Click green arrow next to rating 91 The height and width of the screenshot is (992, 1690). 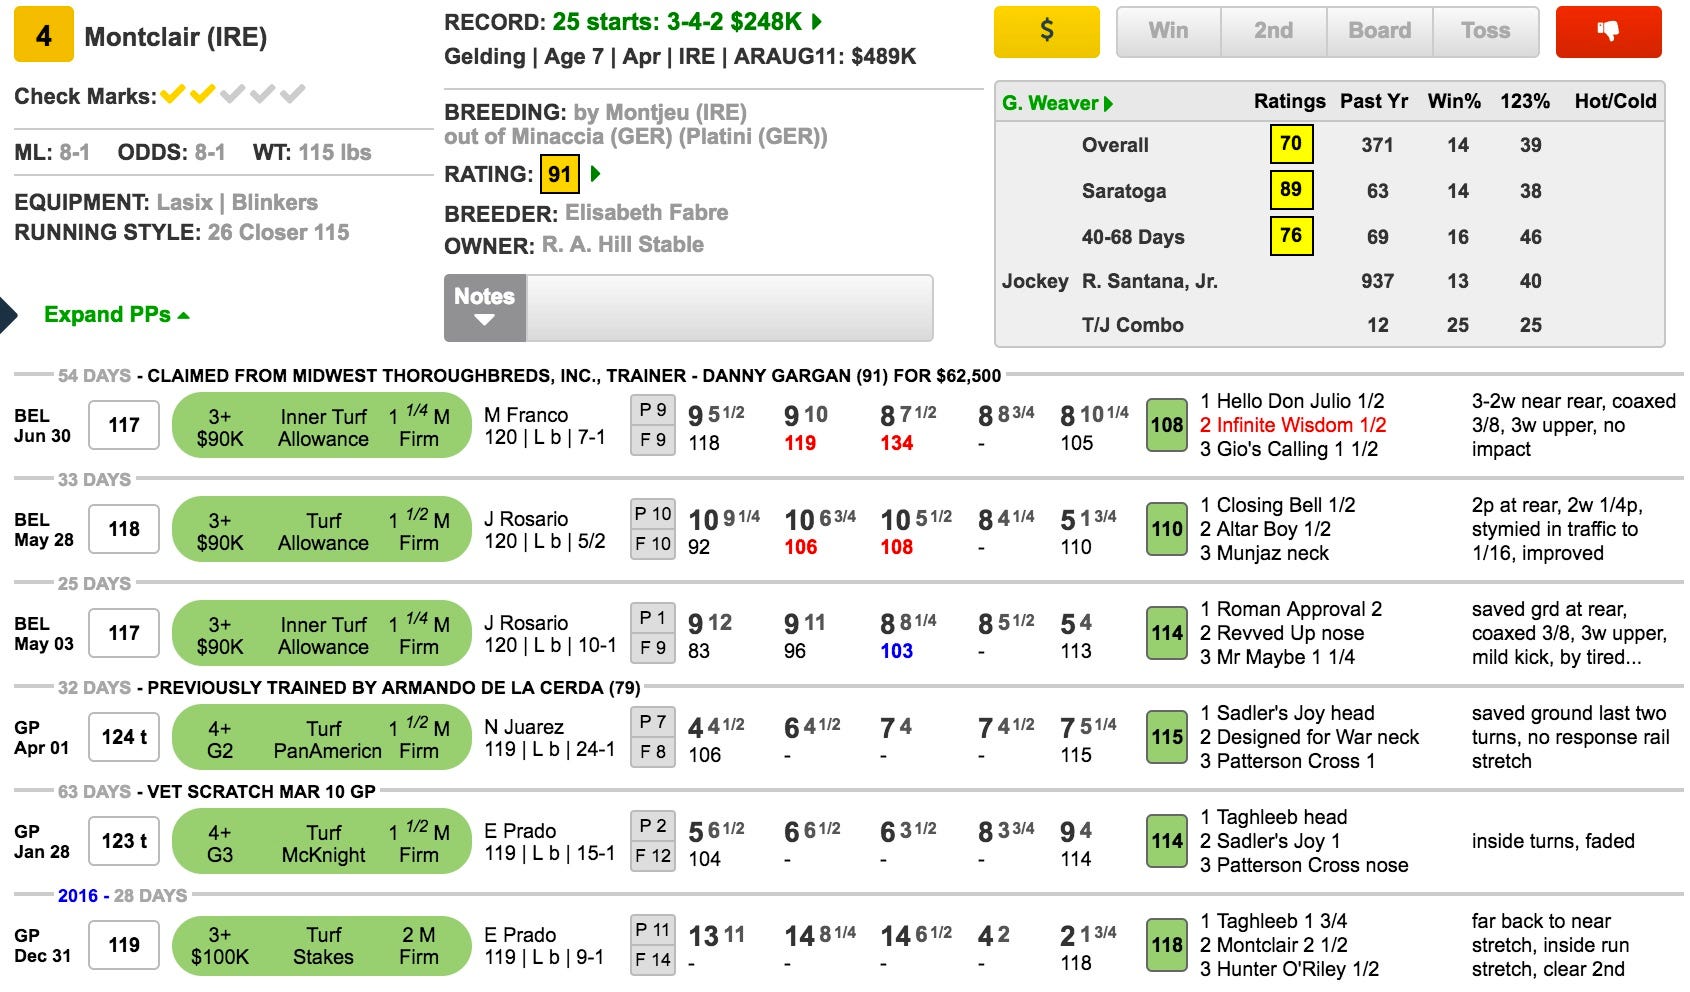tap(596, 174)
